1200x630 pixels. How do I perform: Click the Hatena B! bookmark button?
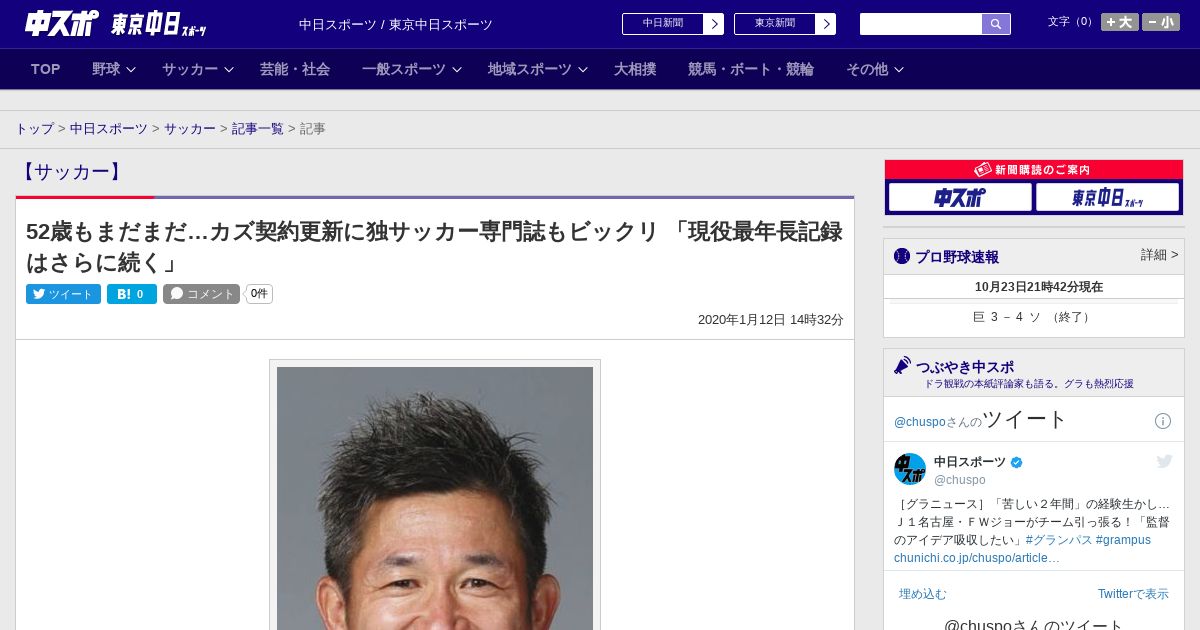132,294
